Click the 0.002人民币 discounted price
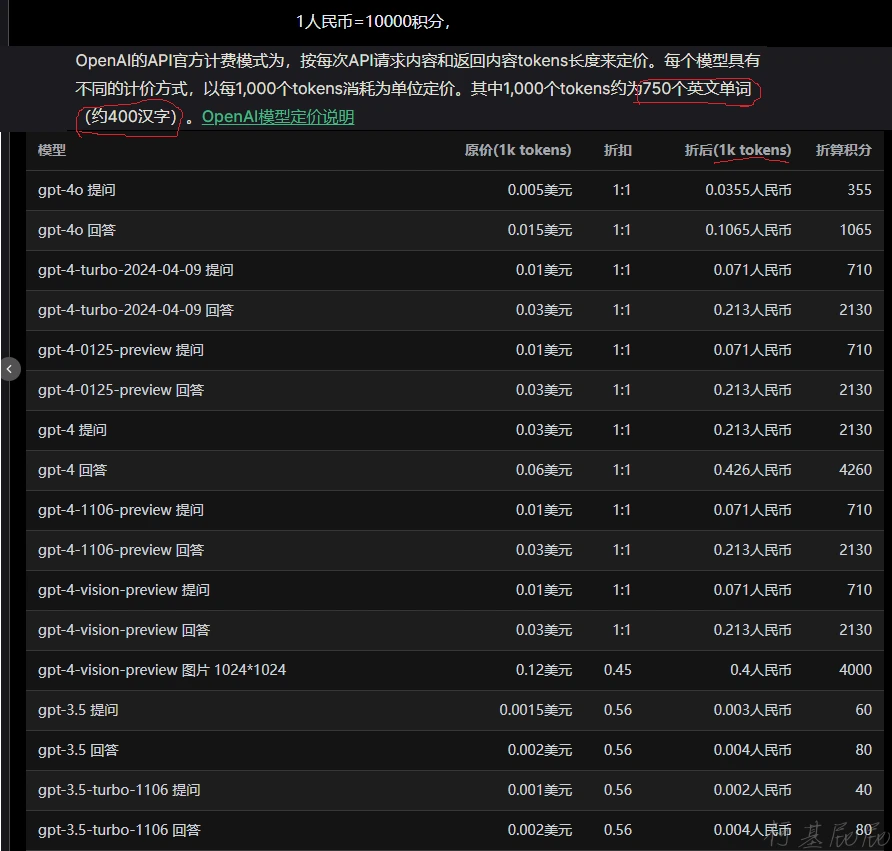Screen dimensions: 892x851 [753, 790]
